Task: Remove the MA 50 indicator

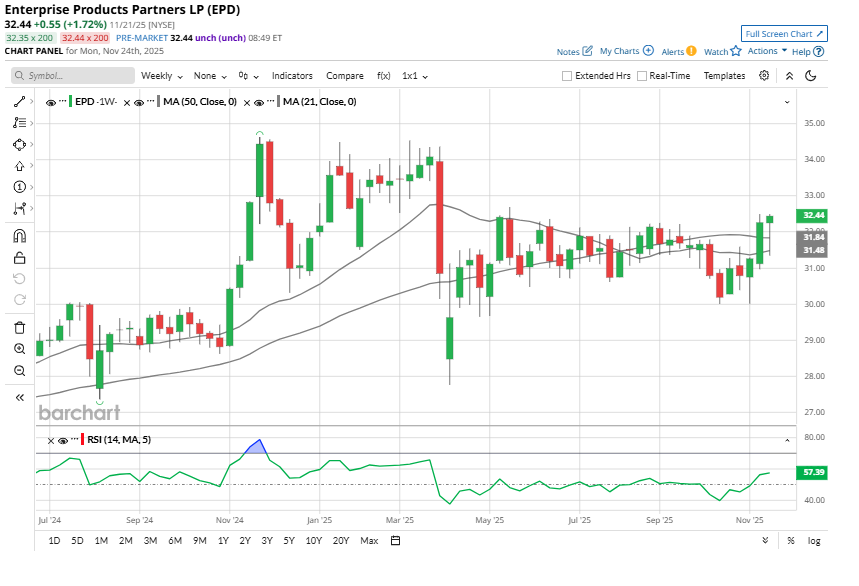Action: click(x=127, y=102)
